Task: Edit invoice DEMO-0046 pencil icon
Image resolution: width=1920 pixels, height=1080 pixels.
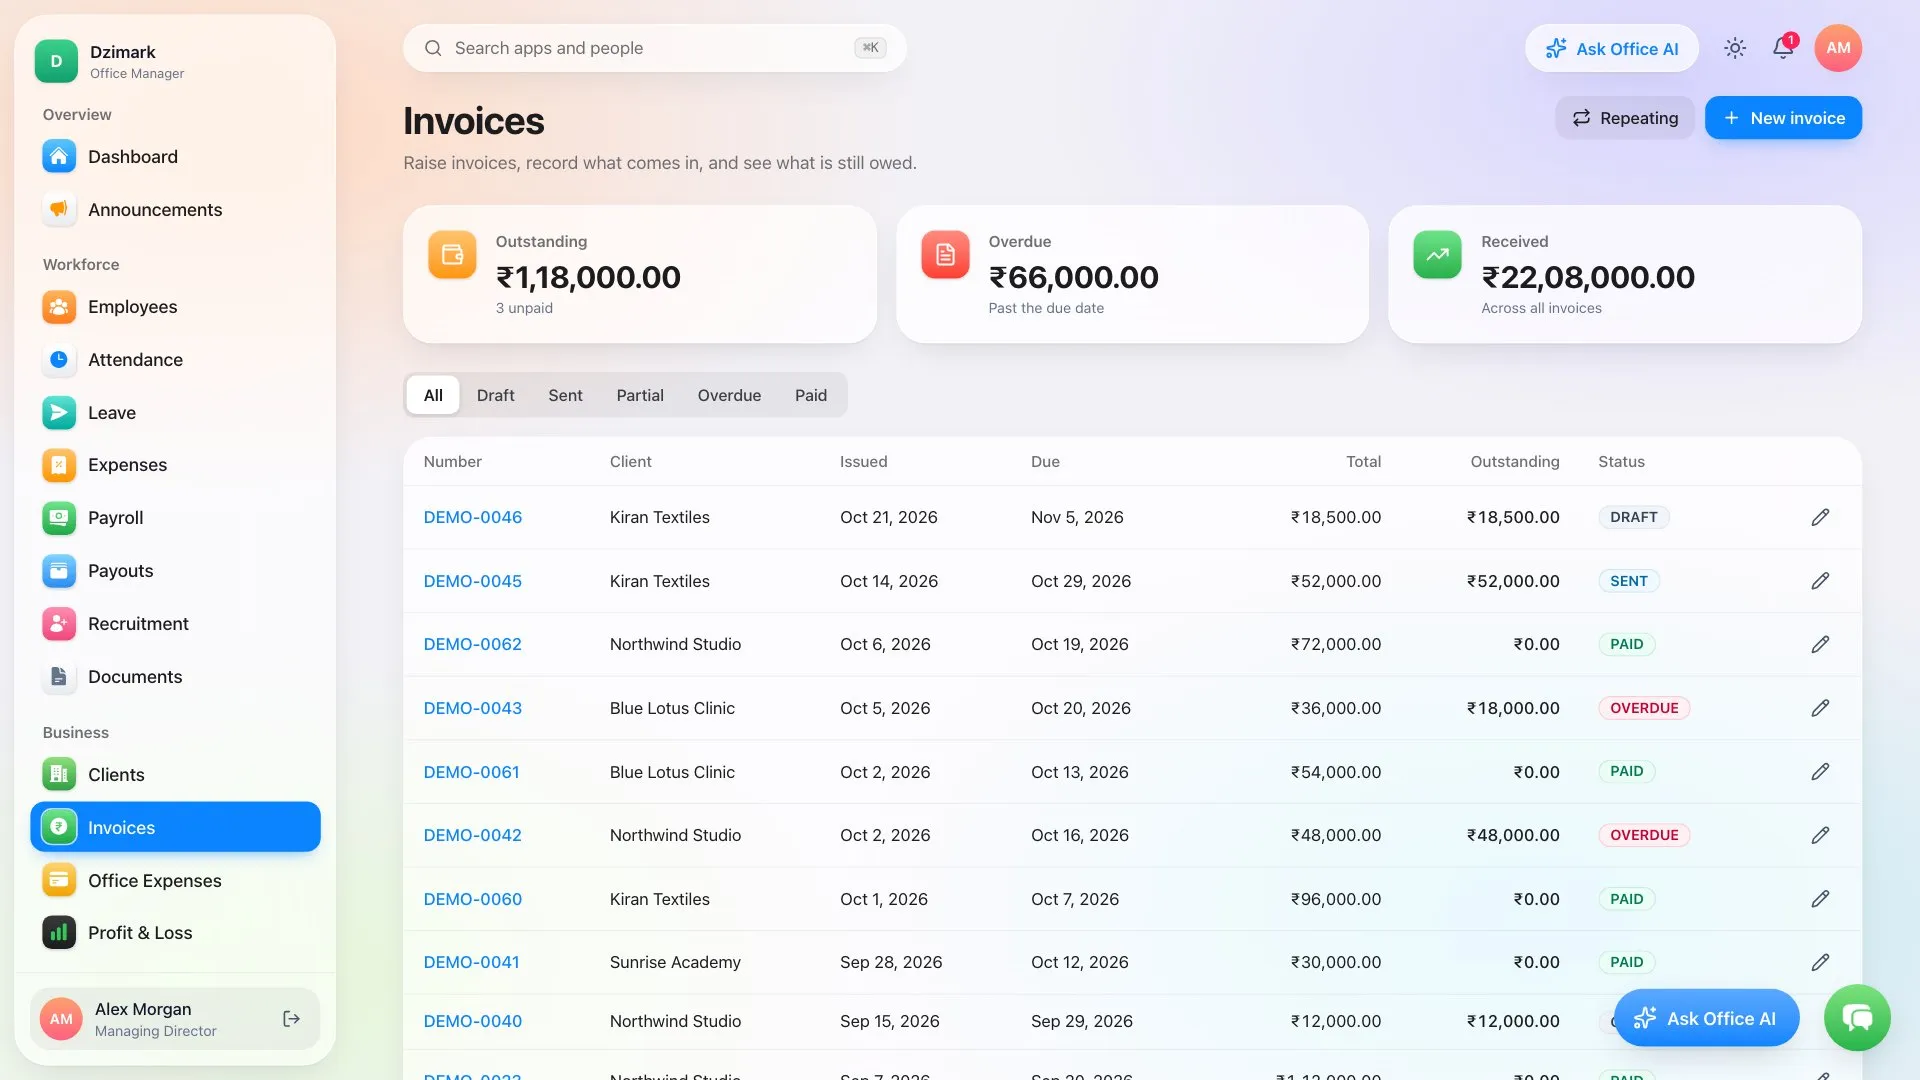Action: pyautogui.click(x=1820, y=517)
